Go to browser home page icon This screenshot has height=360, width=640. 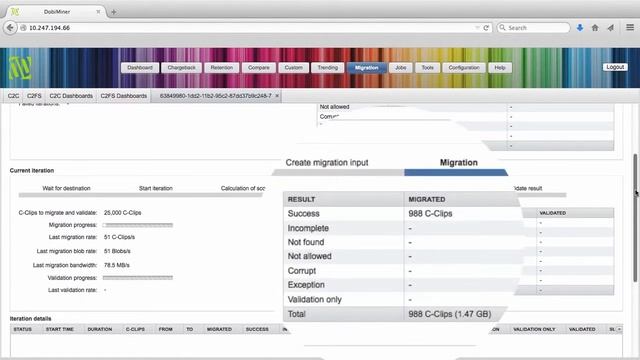pyautogui.click(x=595, y=28)
